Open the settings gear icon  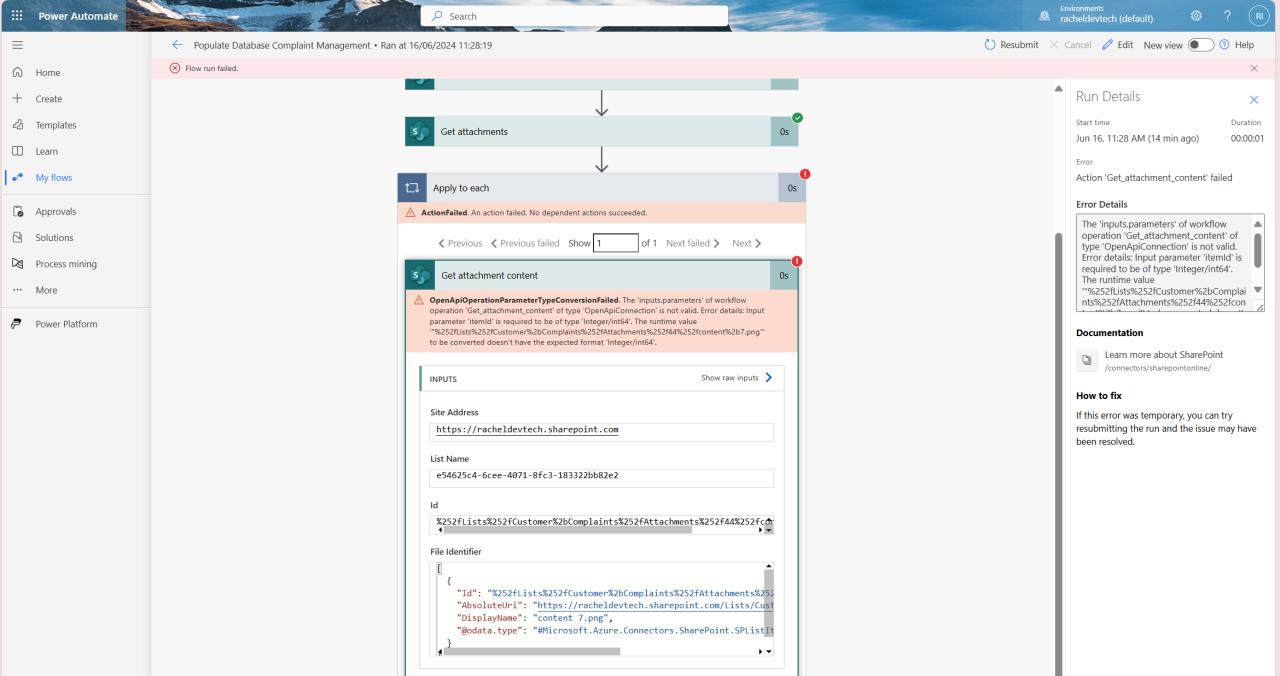coord(1196,16)
